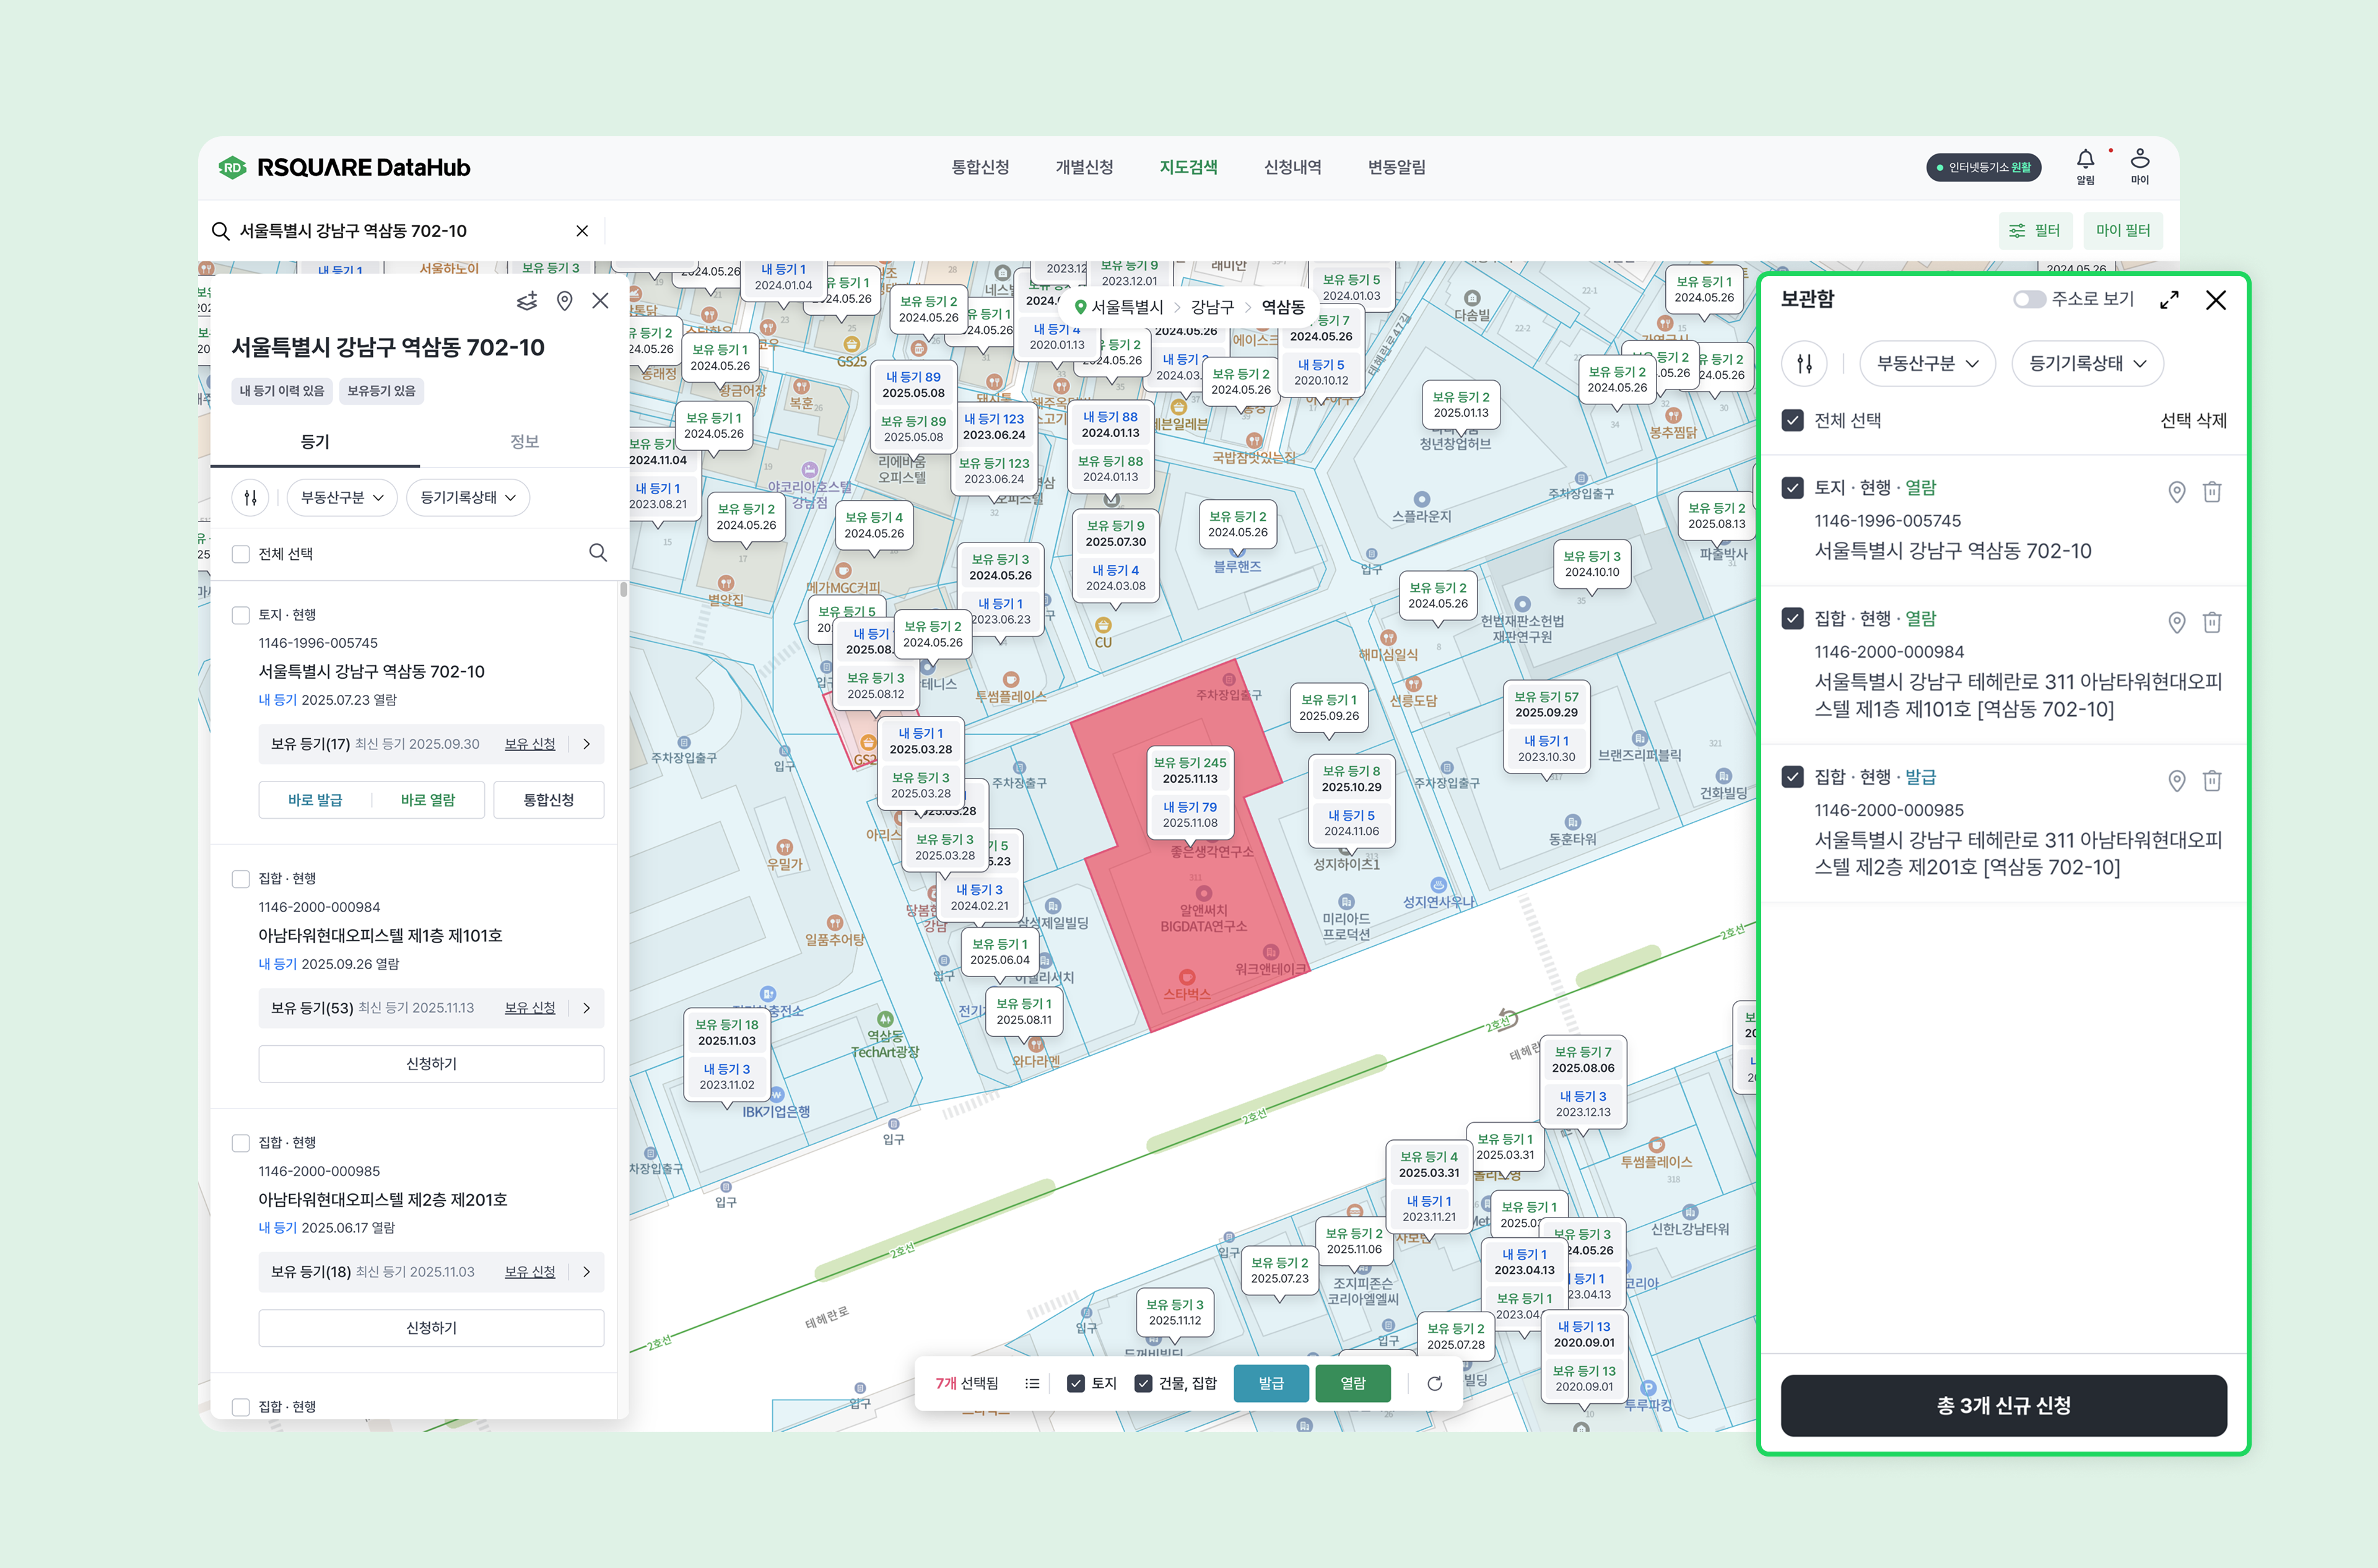
Task: Expand 보유 등기(17) row arrow
Action: click(587, 744)
